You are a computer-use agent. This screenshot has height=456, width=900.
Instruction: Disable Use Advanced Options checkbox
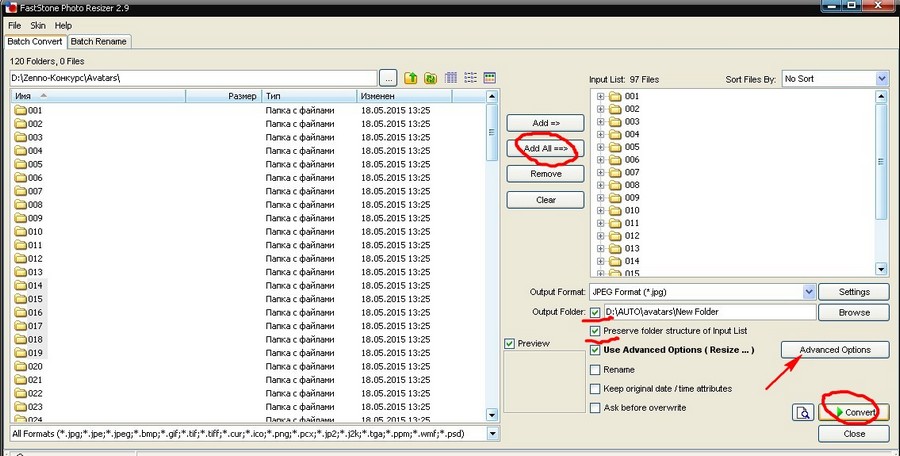coord(595,350)
